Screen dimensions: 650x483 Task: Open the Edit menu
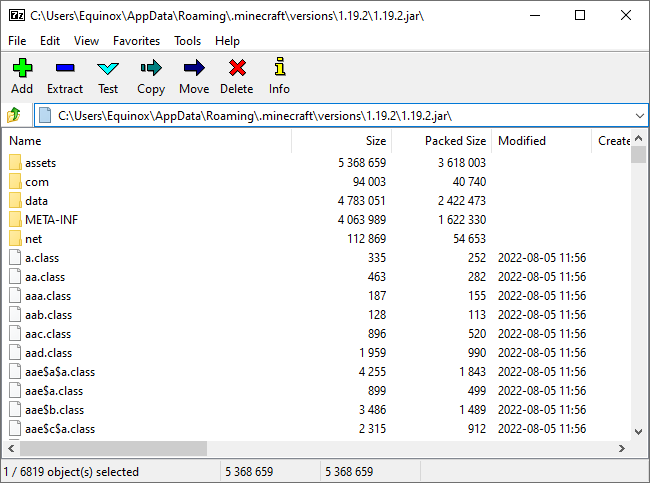point(50,41)
